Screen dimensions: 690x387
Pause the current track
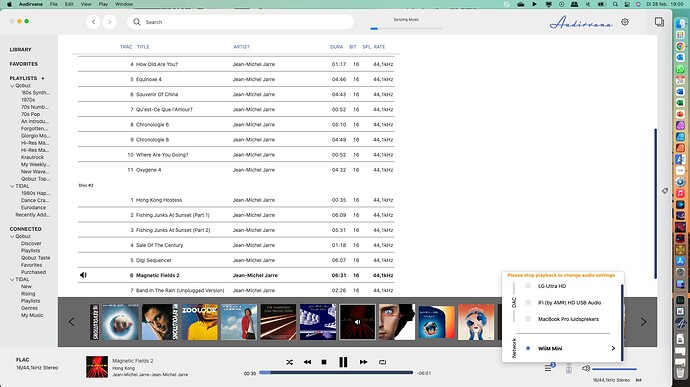pos(343,362)
